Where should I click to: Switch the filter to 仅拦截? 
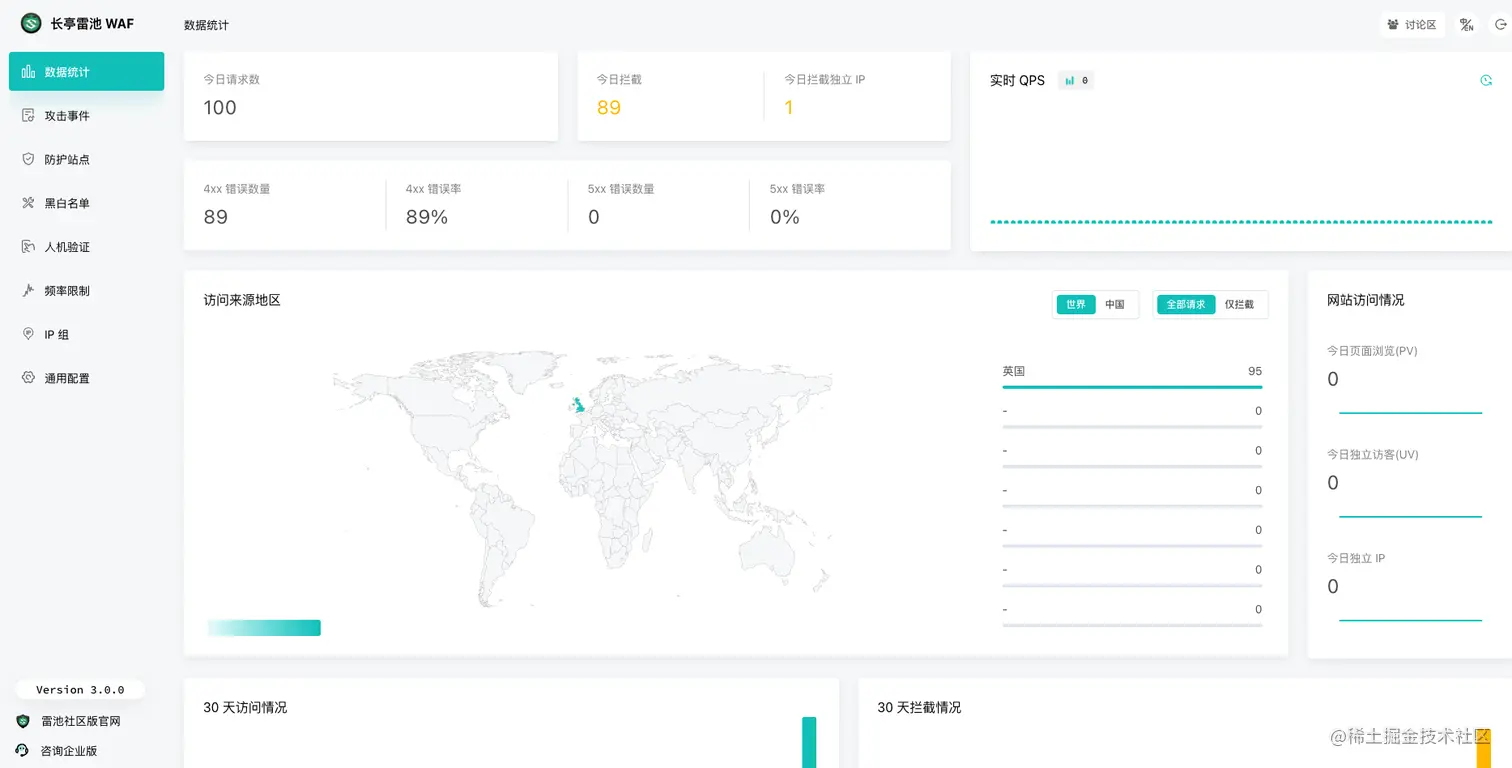(1239, 304)
